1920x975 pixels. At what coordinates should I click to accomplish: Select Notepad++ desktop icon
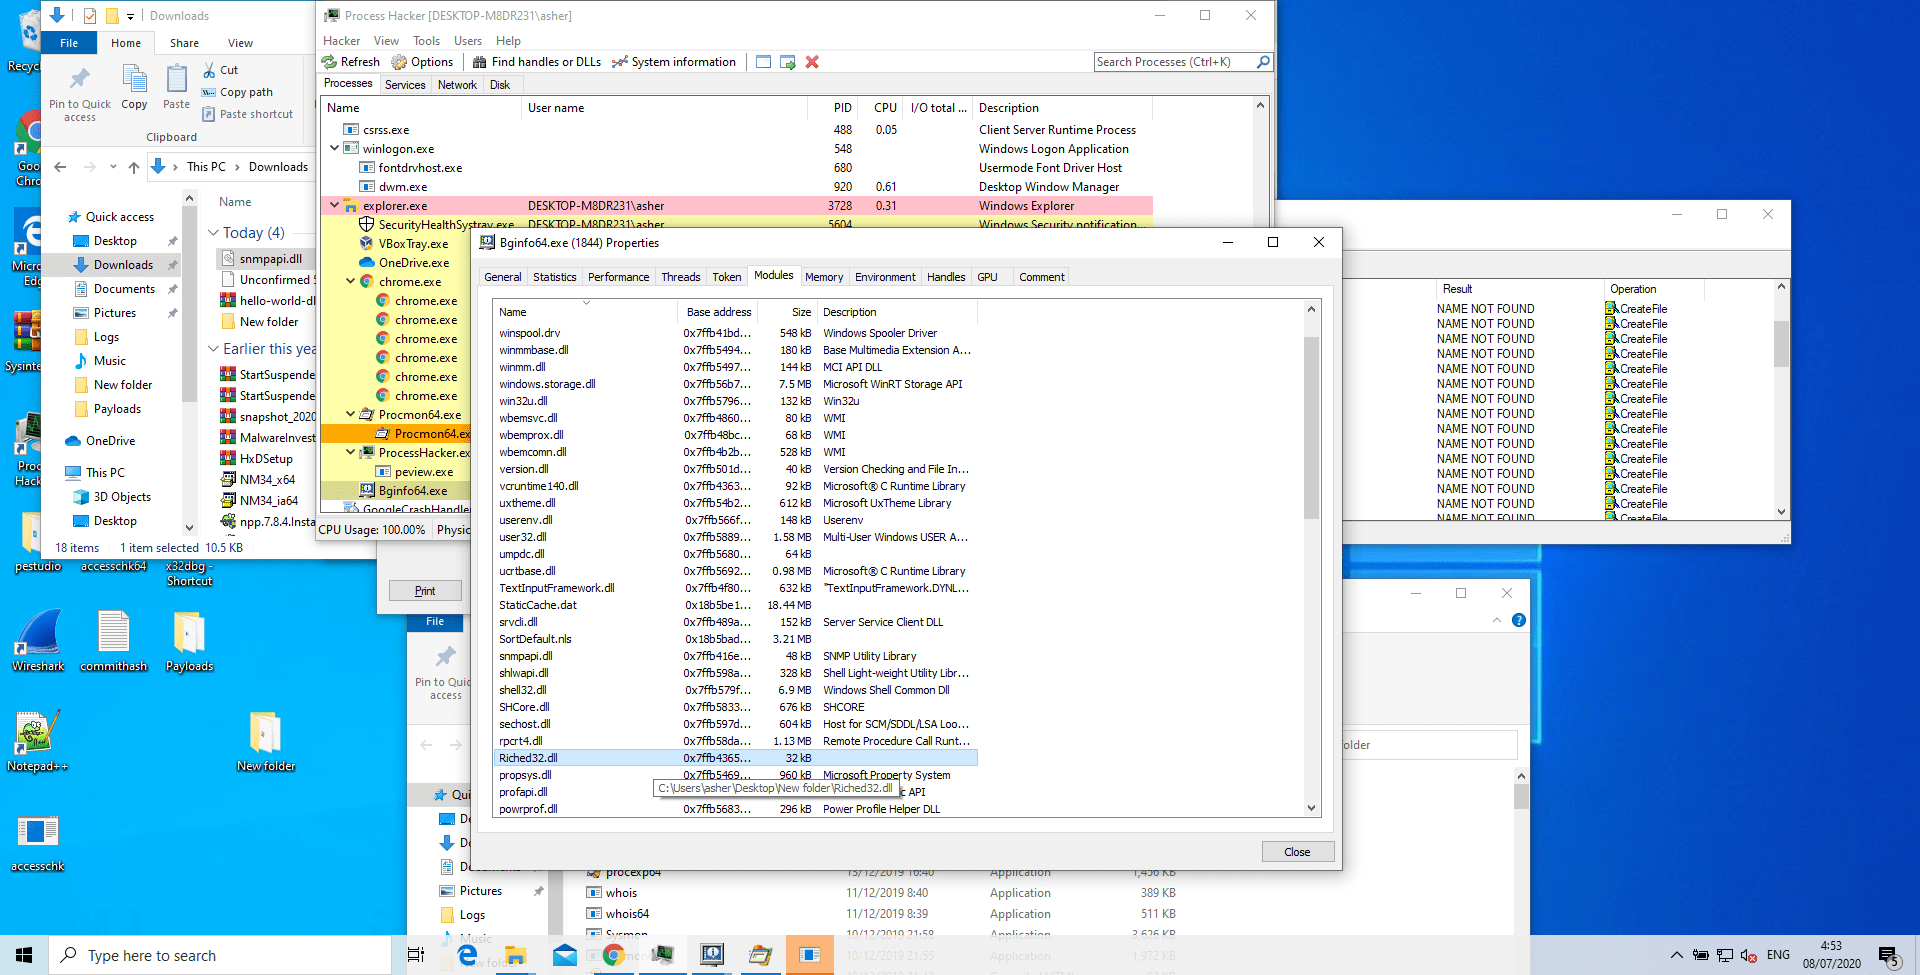(x=37, y=741)
